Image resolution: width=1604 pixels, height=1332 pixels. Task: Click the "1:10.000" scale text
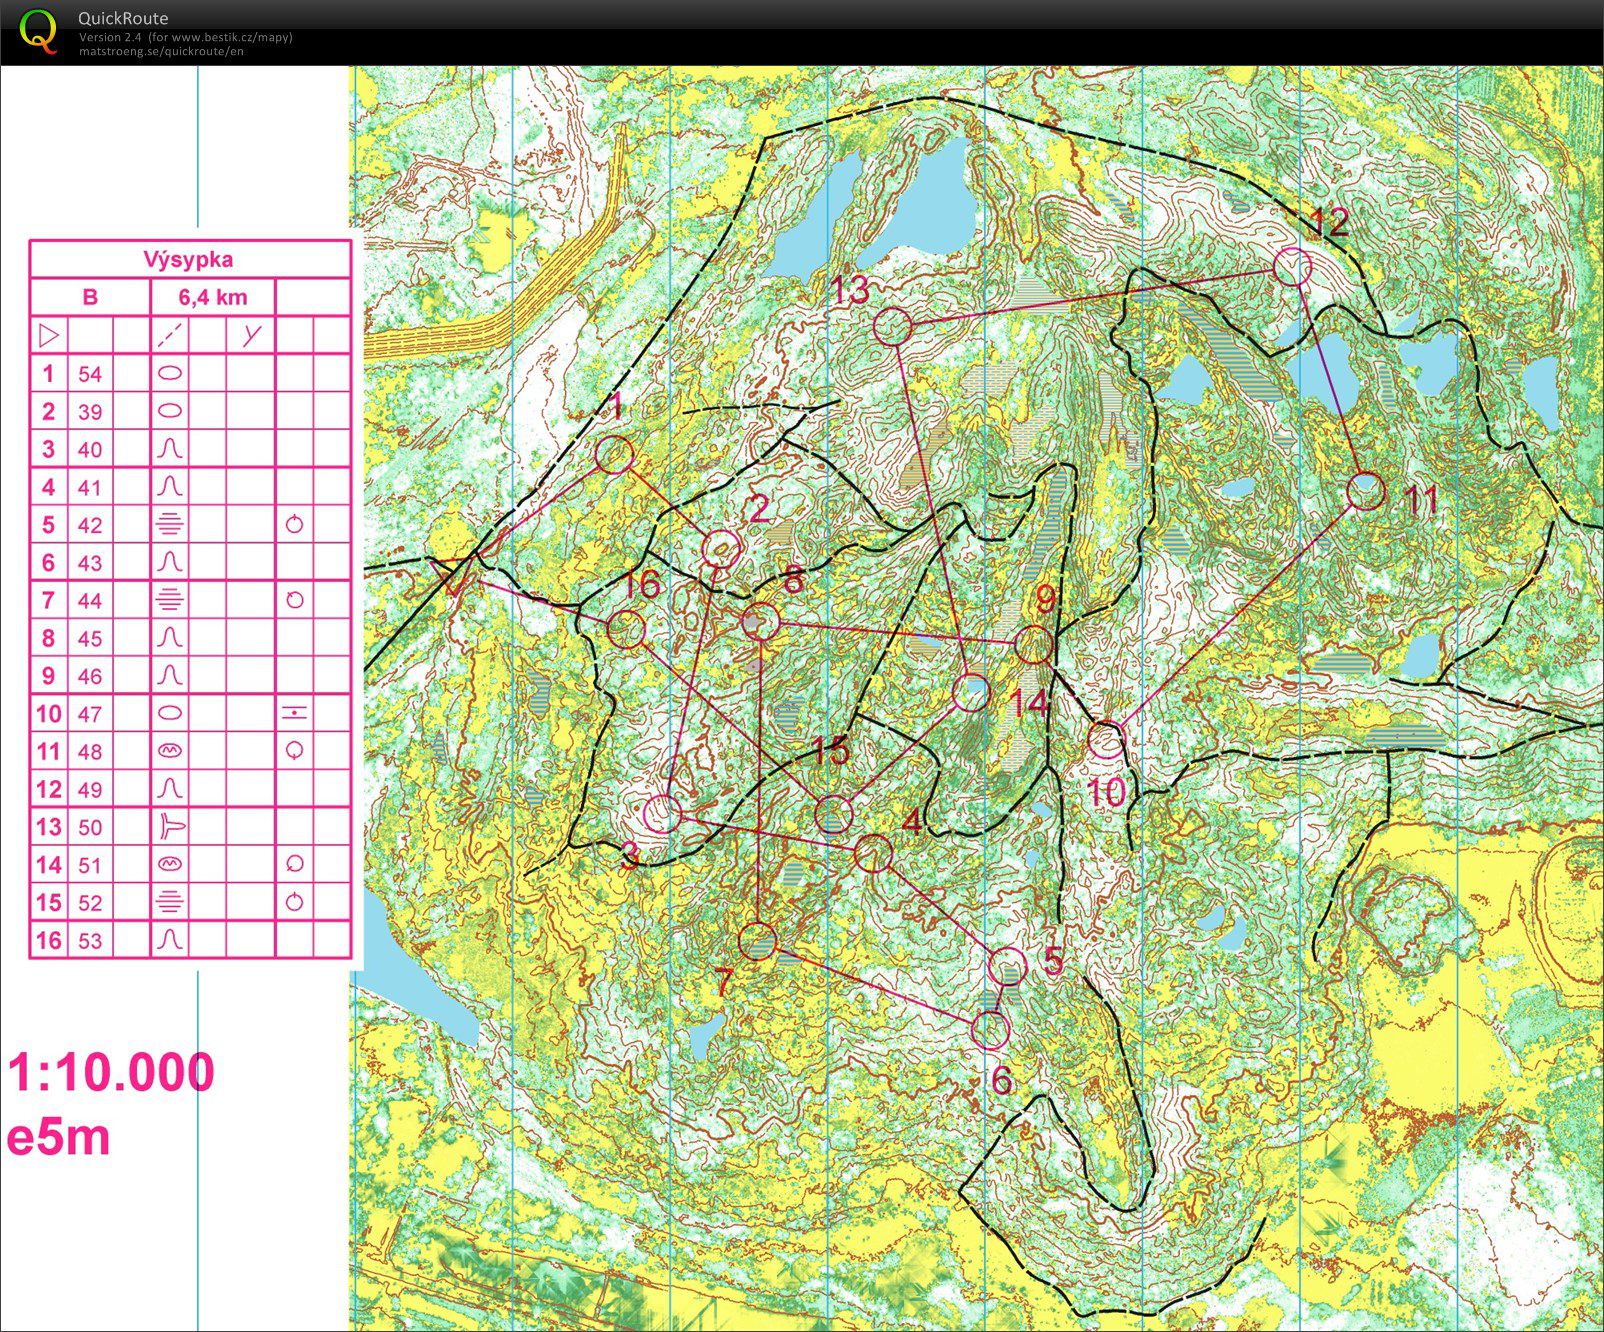111,1072
